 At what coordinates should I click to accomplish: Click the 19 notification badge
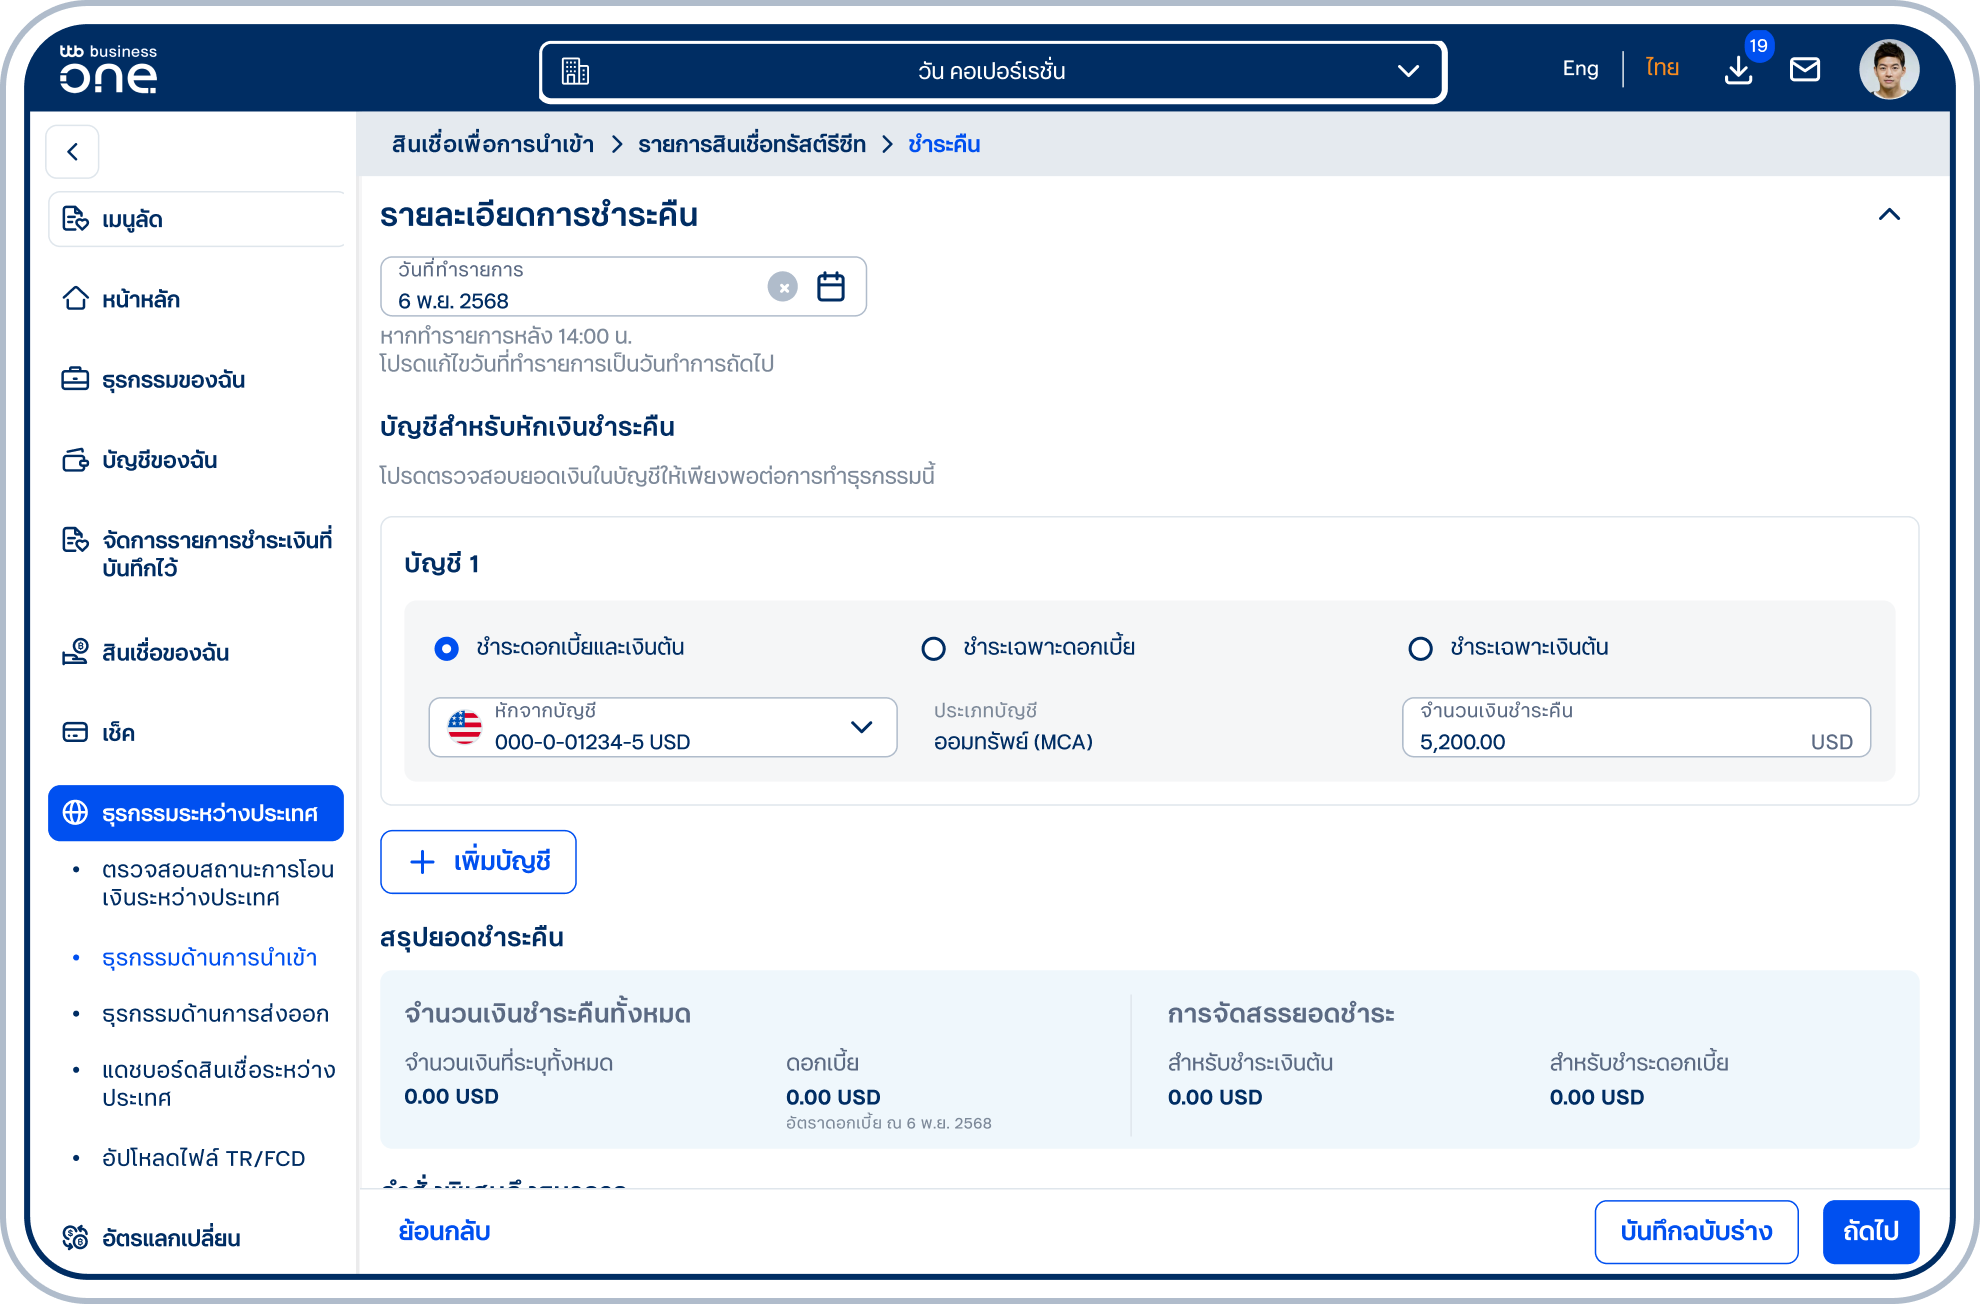tap(1758, 46)
